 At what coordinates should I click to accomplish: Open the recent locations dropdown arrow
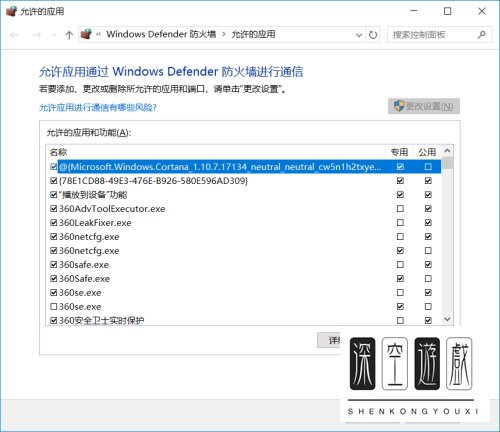(x=54, y=35)
